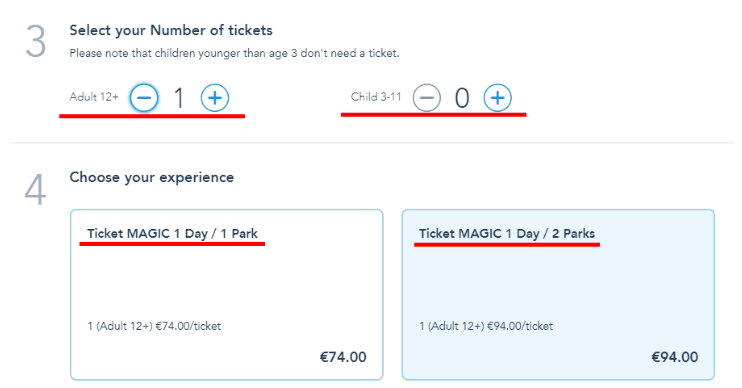
Task: Click the 'Adult 12+' label
Action: (x=94, y=97)
